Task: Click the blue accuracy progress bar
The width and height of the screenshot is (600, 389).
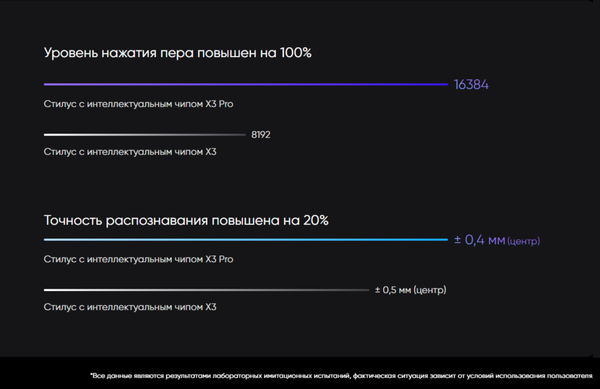Action: (x=246, y=240)
